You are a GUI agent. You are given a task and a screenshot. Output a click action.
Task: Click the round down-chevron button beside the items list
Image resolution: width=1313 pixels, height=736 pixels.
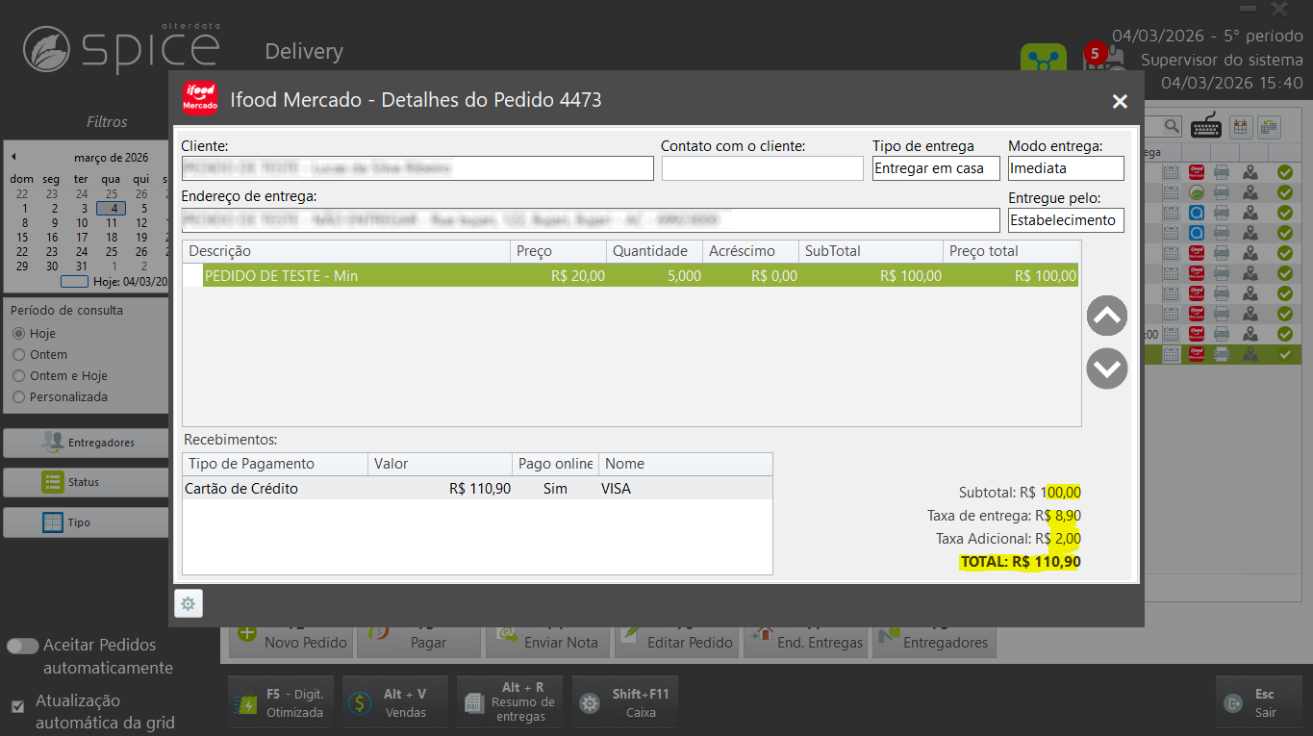click(x=1107, y=368)
